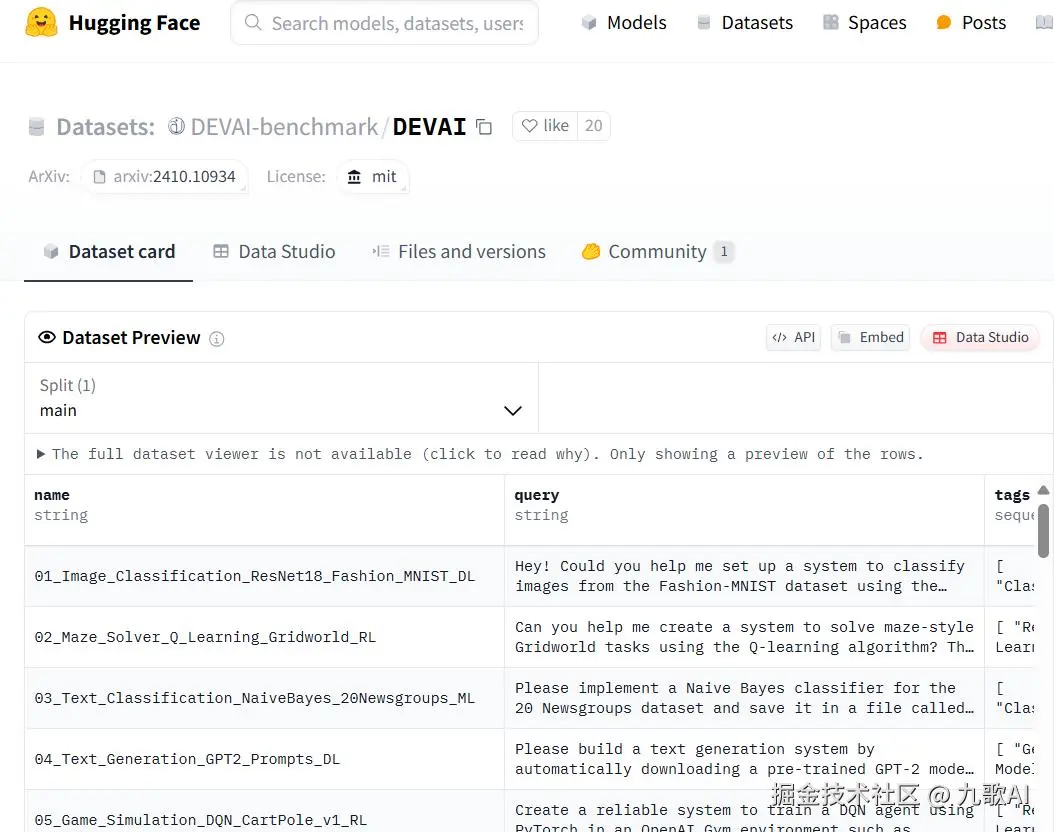The height and width of the screenshot is (832, 1054).
Task: Switch to the Community tab
Action: (x=657, y=252)
